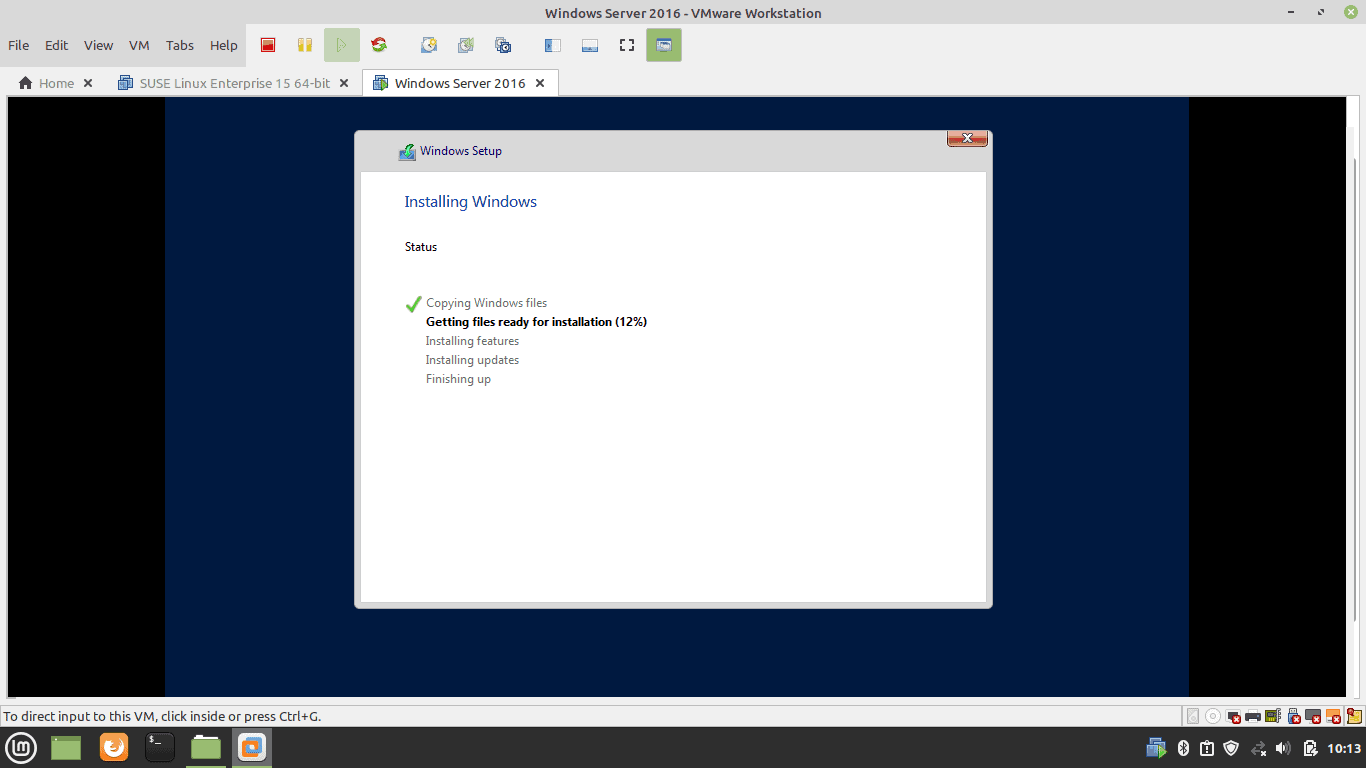The image size is (1366, 768).
Task: Click the green sound card status icon
Action: [1273, 716]
